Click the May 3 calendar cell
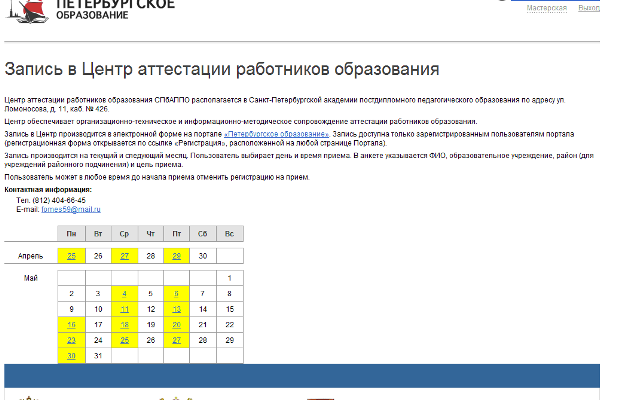This screenshot has height=400, width=623. (x=98, y=294)
